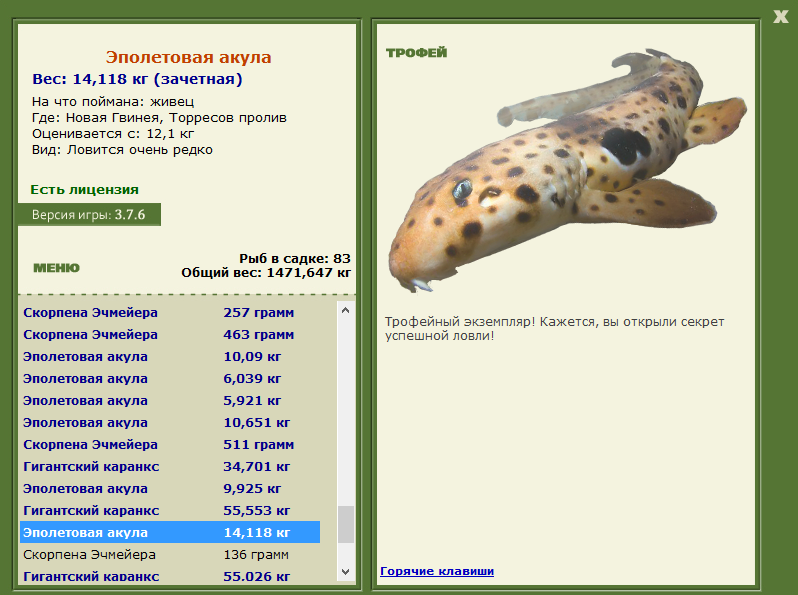Click the fish list scrollbar up arrow
798x595 pixels.
tap(346, 310)
